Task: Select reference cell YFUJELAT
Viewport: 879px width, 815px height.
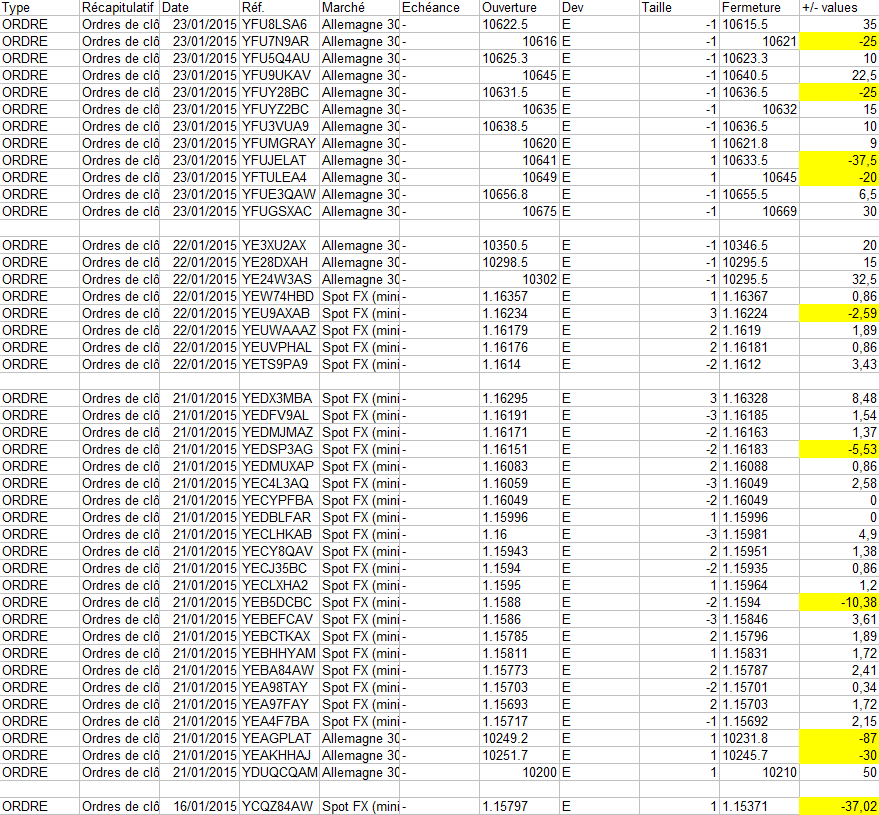Action: [x=280, y=160]
